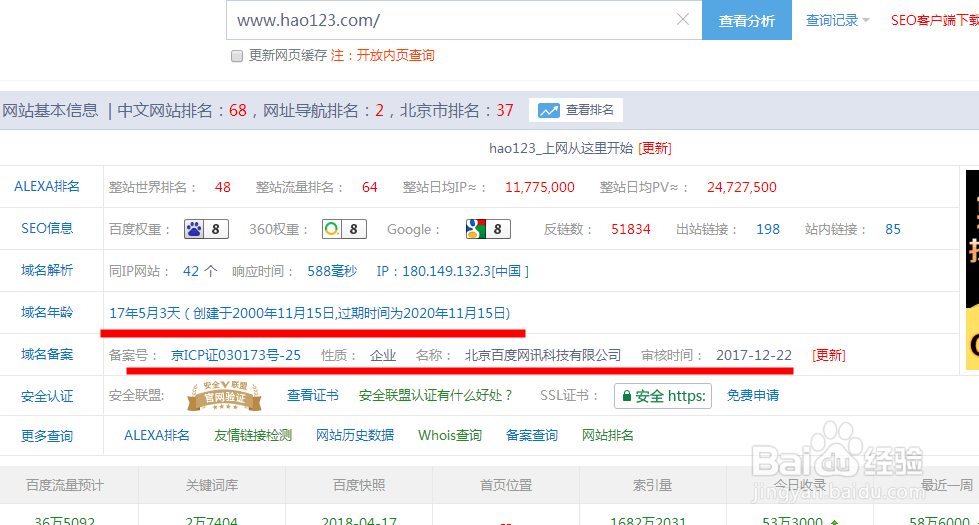Click the 百度快照 column header
The height and width of the screenshot is (525, 979).
[x=359, y=485]
